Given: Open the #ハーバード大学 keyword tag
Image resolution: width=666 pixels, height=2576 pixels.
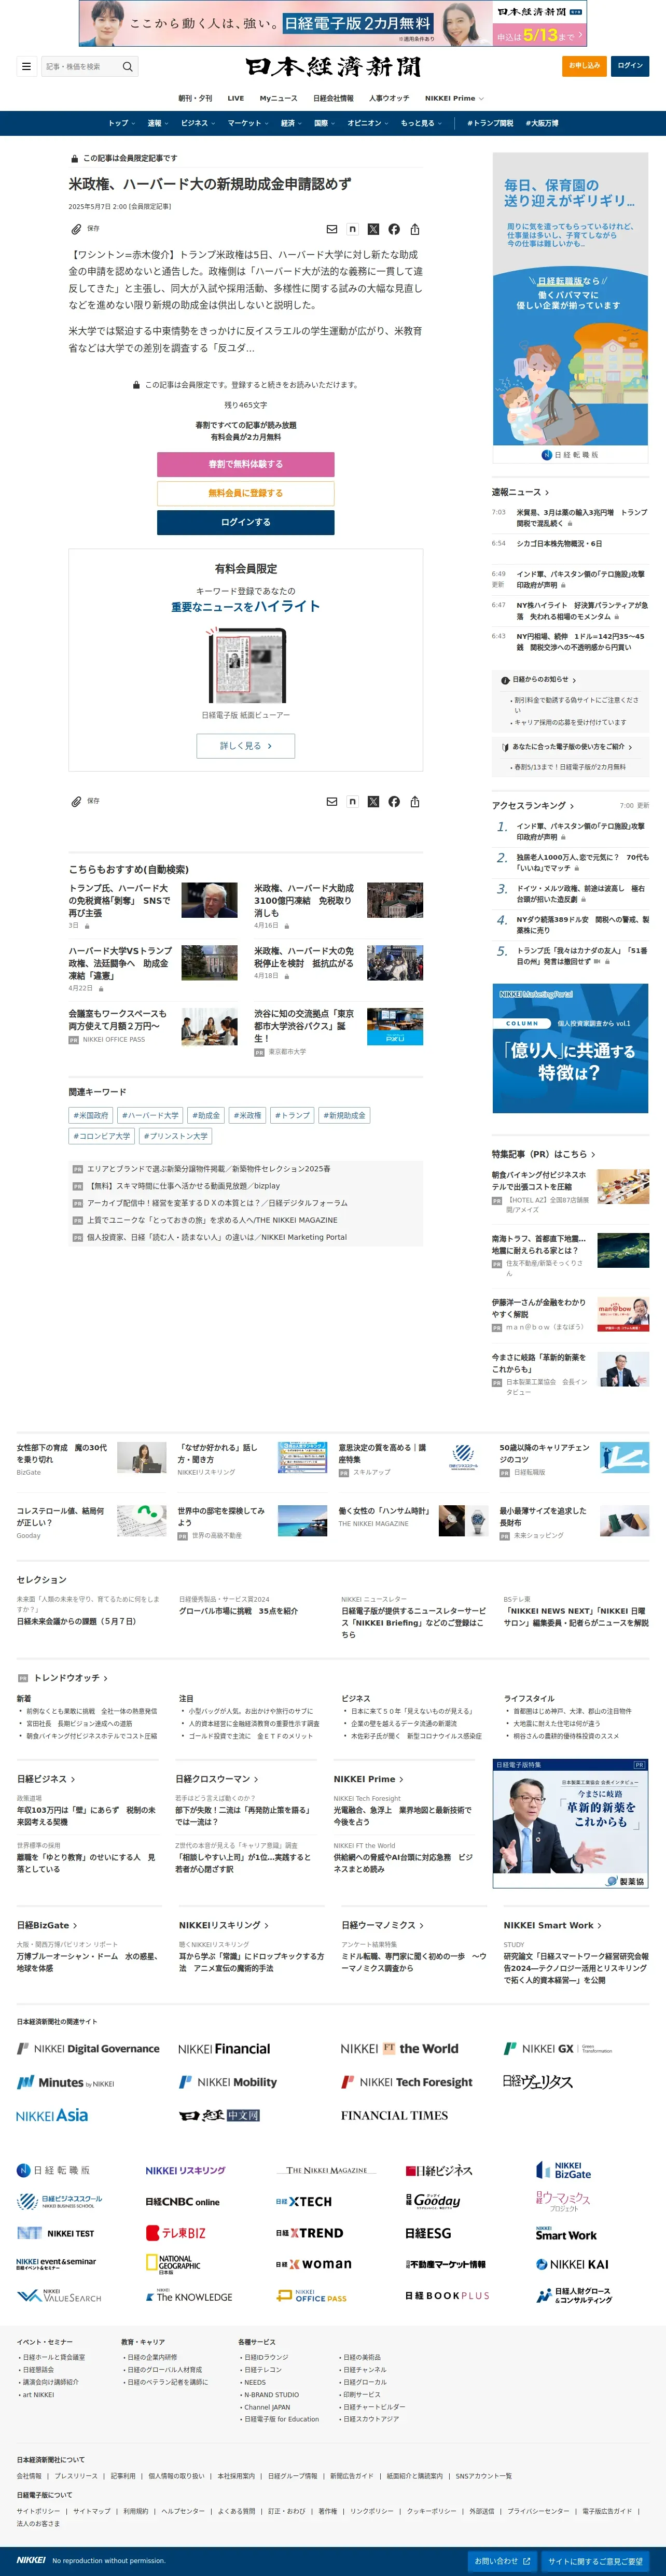Looking at the screenshot, I should pos(150,1115).
